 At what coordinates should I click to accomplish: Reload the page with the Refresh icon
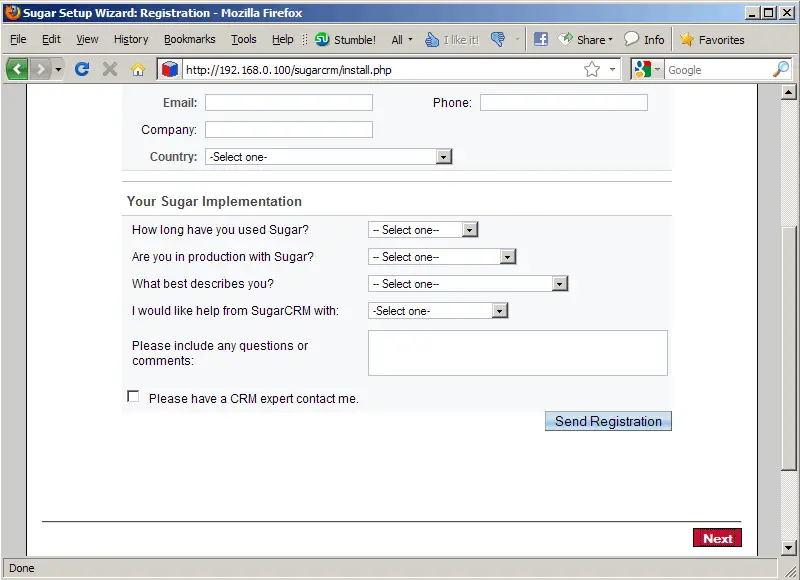[x=82, y=69]
